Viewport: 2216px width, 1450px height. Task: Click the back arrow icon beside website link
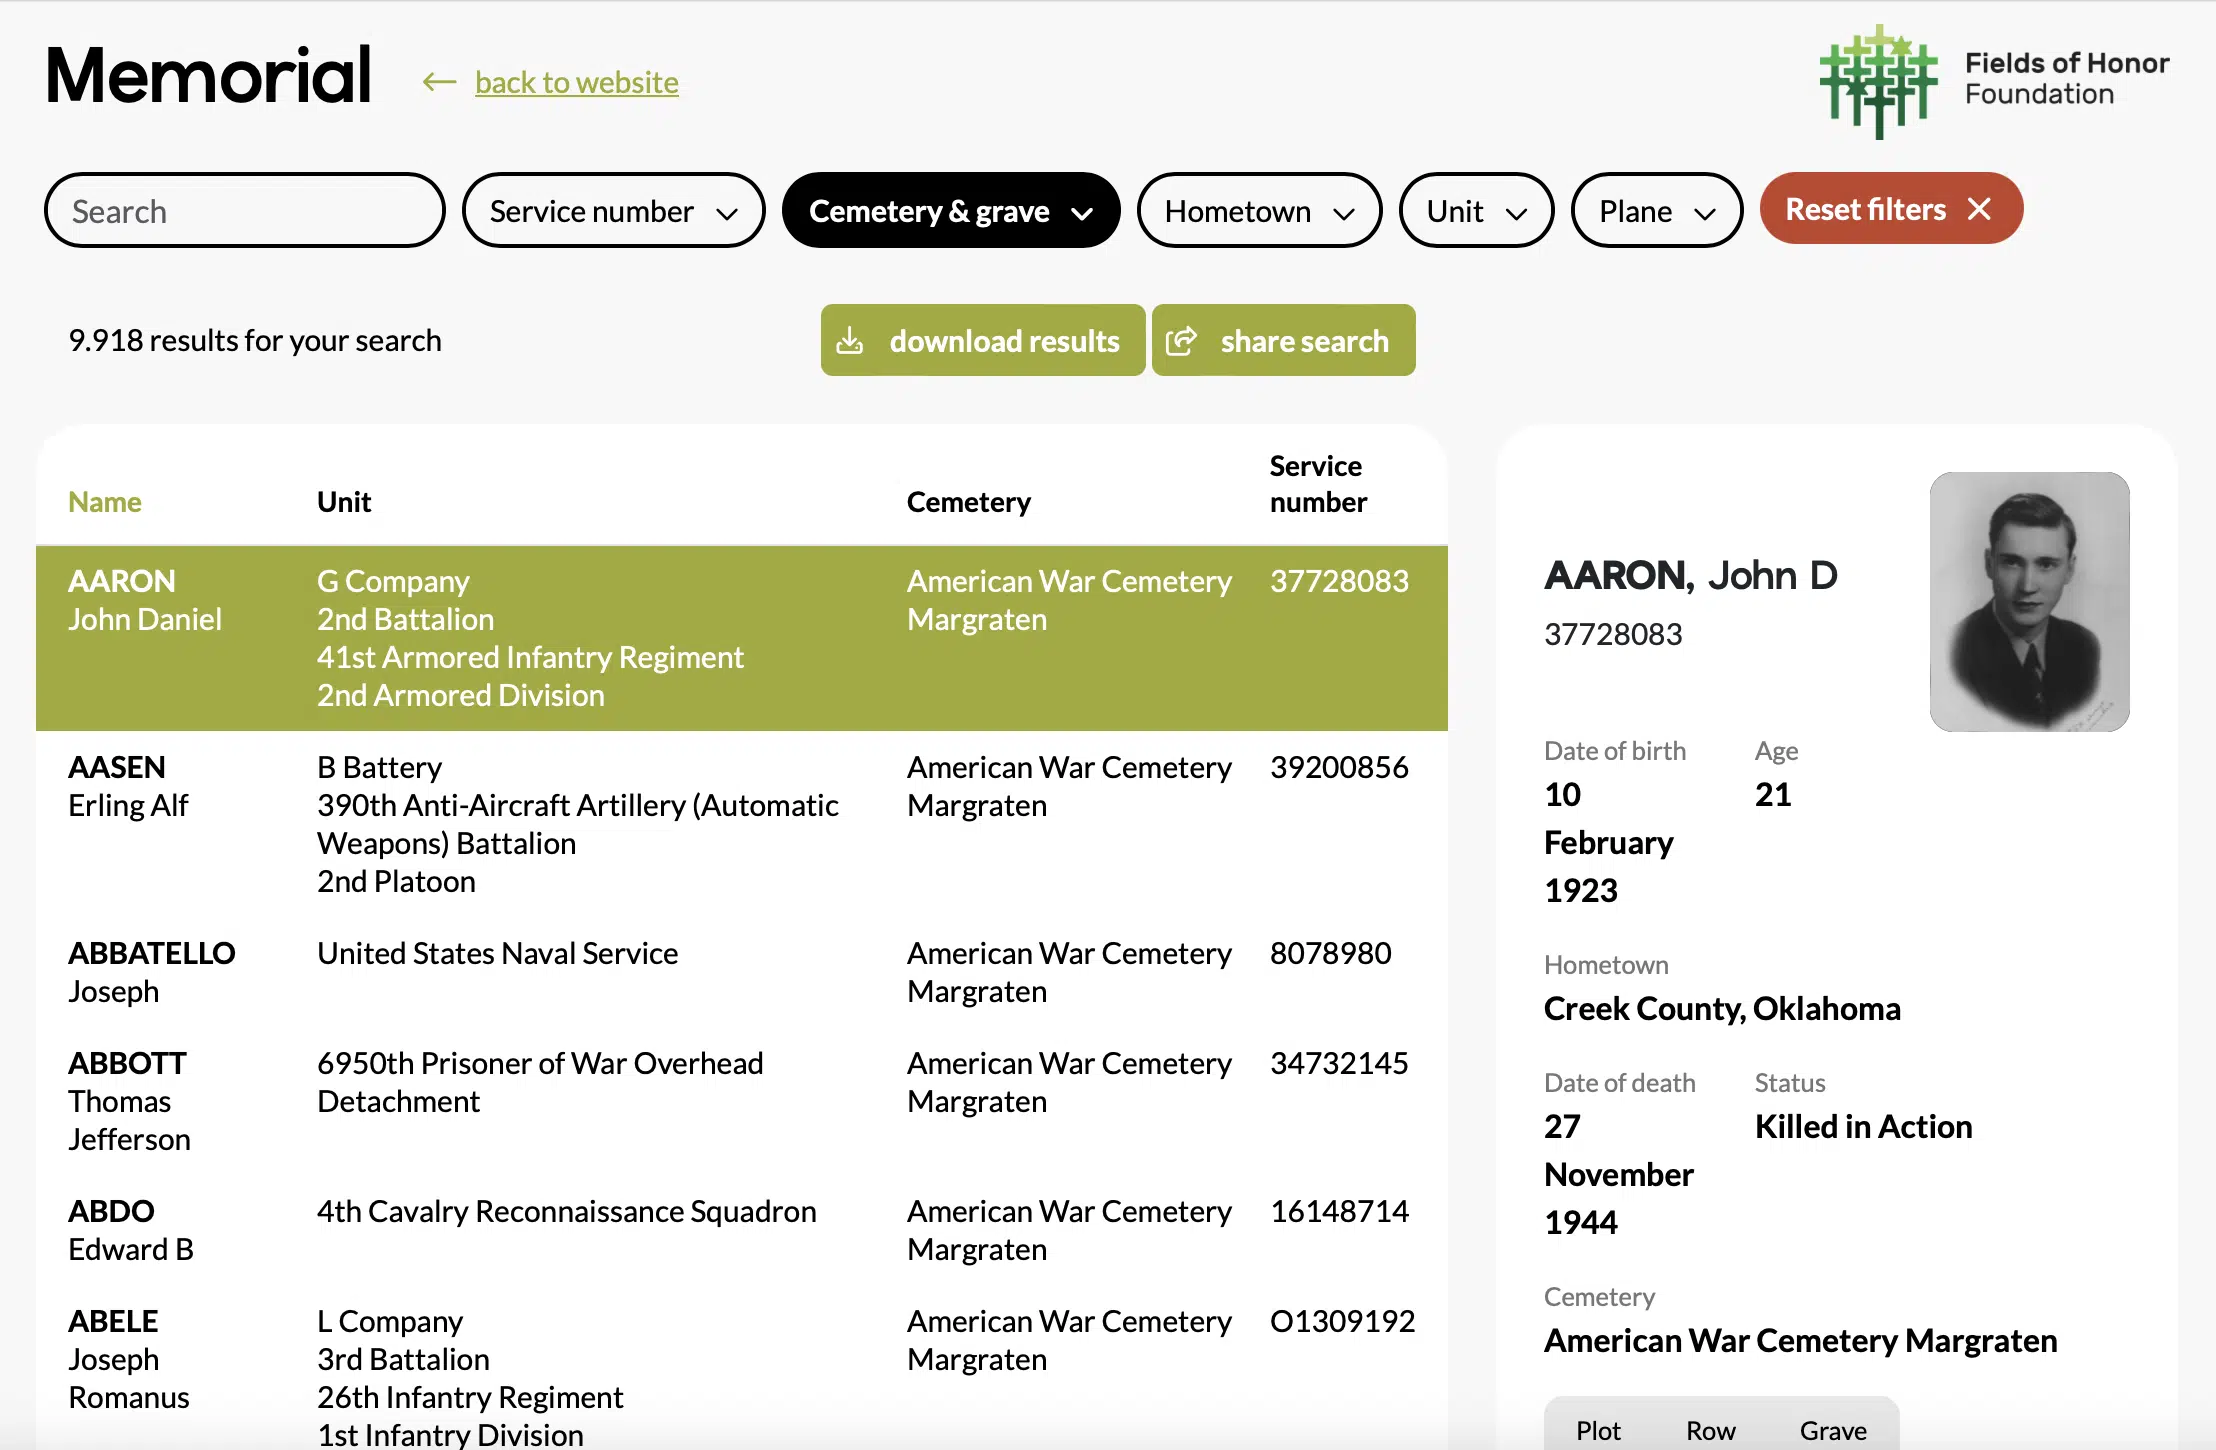(x=439, y=82)
